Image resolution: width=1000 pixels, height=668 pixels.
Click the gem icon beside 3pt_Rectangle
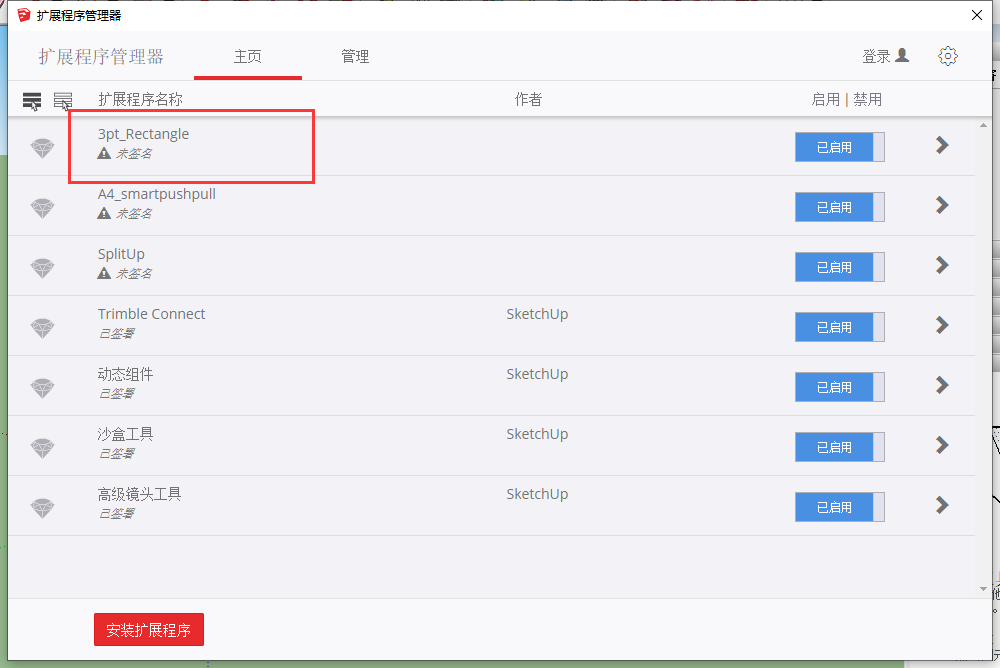(x=42, y=148)
